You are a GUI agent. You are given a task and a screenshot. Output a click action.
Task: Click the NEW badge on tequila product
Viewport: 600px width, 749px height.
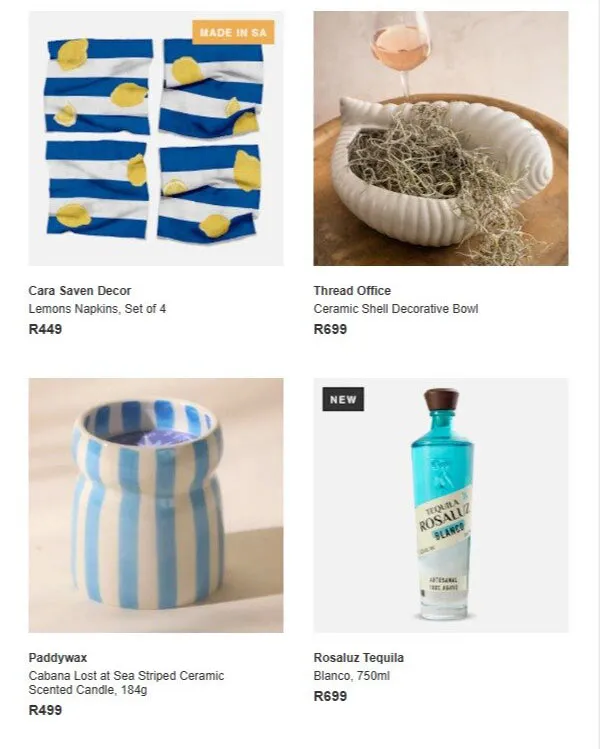click(x=343, y=399)
